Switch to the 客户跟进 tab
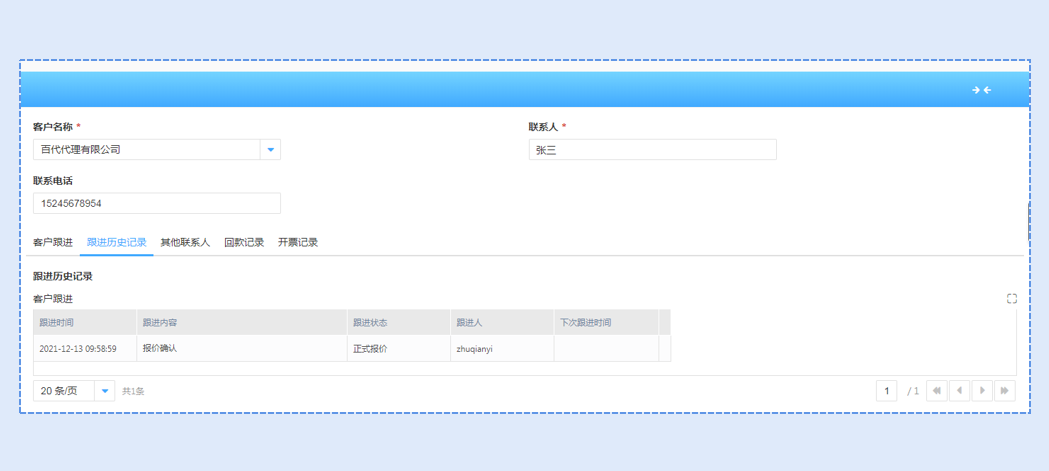Viewport: 1049px width, 471px height. (x=53, y=243)
